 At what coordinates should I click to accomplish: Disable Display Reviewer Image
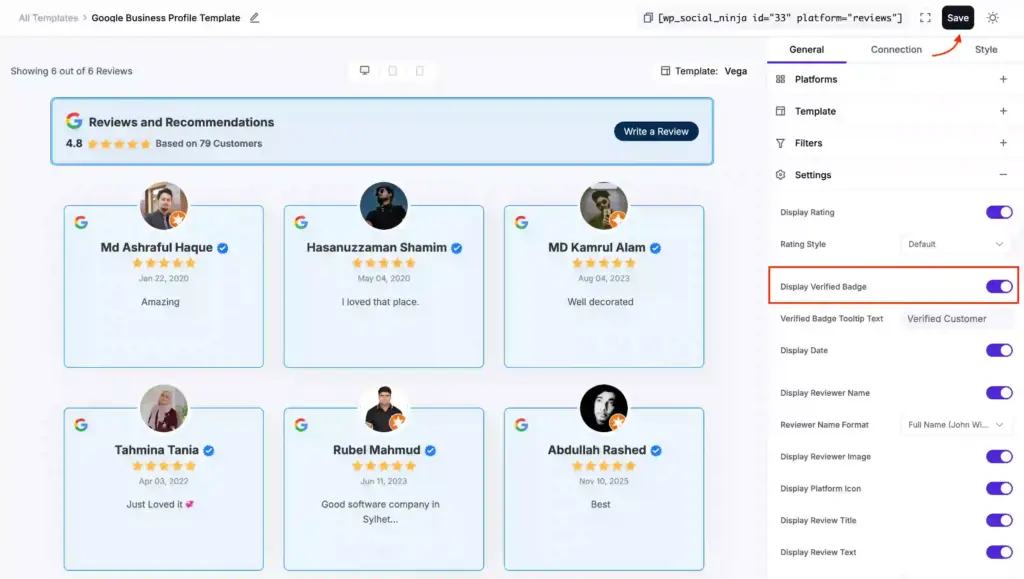click(999, 456)
